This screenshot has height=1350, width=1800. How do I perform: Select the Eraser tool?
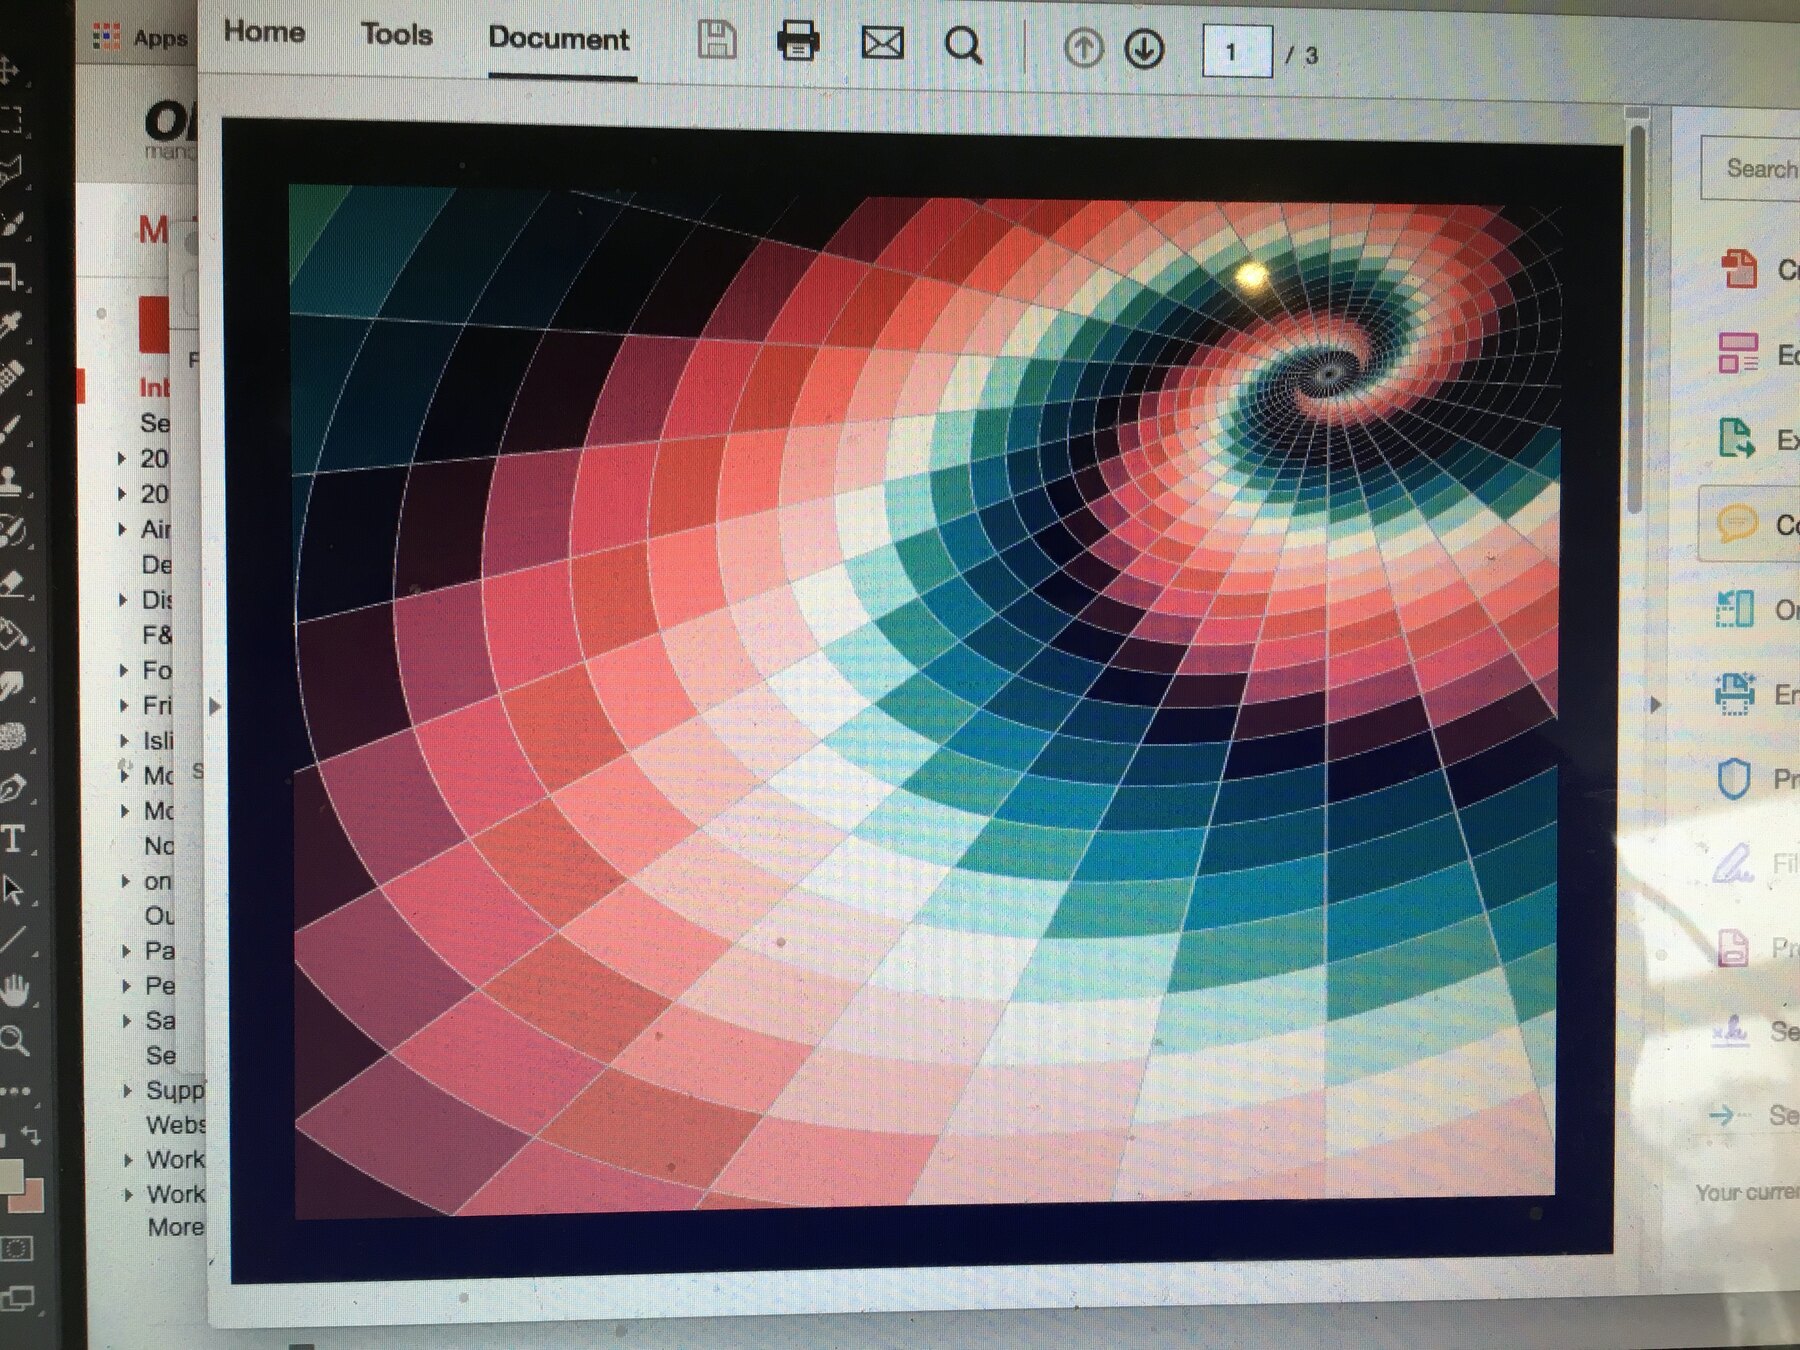pos(13,583)
